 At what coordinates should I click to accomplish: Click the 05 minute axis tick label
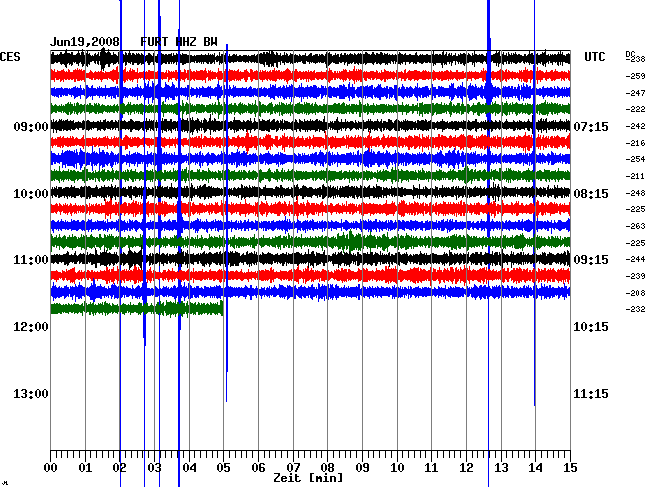[x=223, y=468]
